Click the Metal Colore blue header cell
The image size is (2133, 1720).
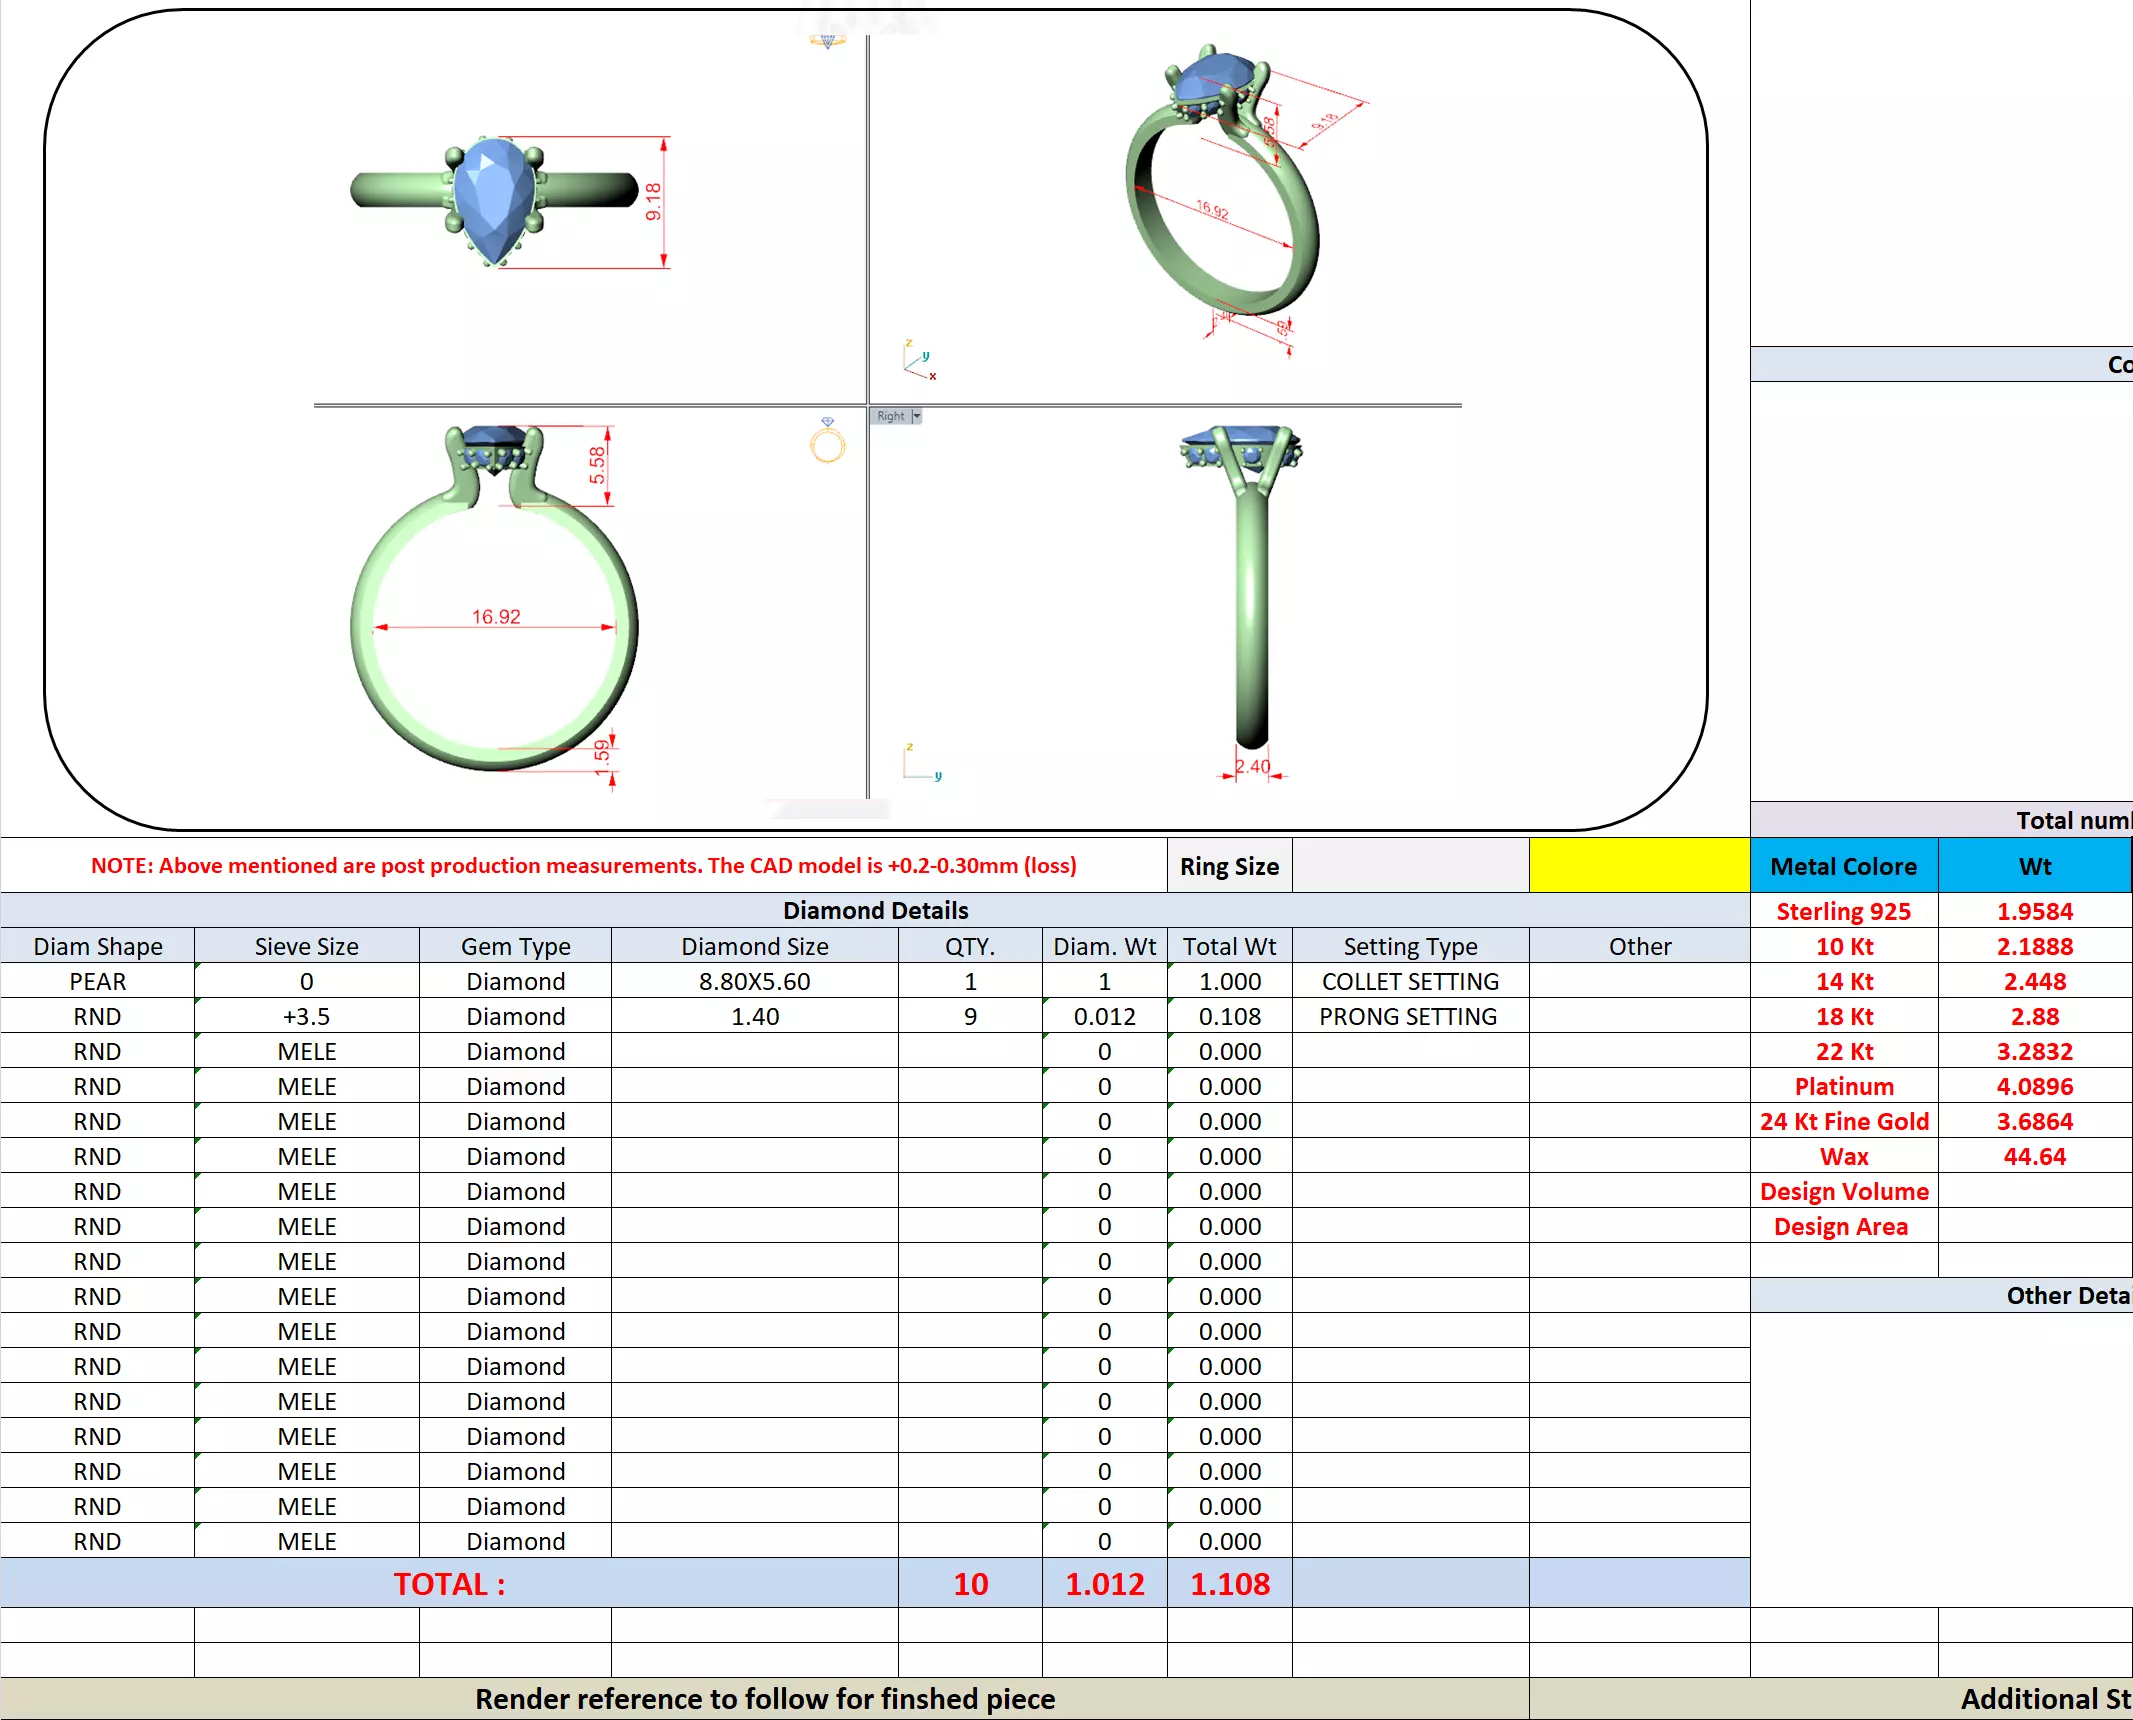coord(1843,866)
